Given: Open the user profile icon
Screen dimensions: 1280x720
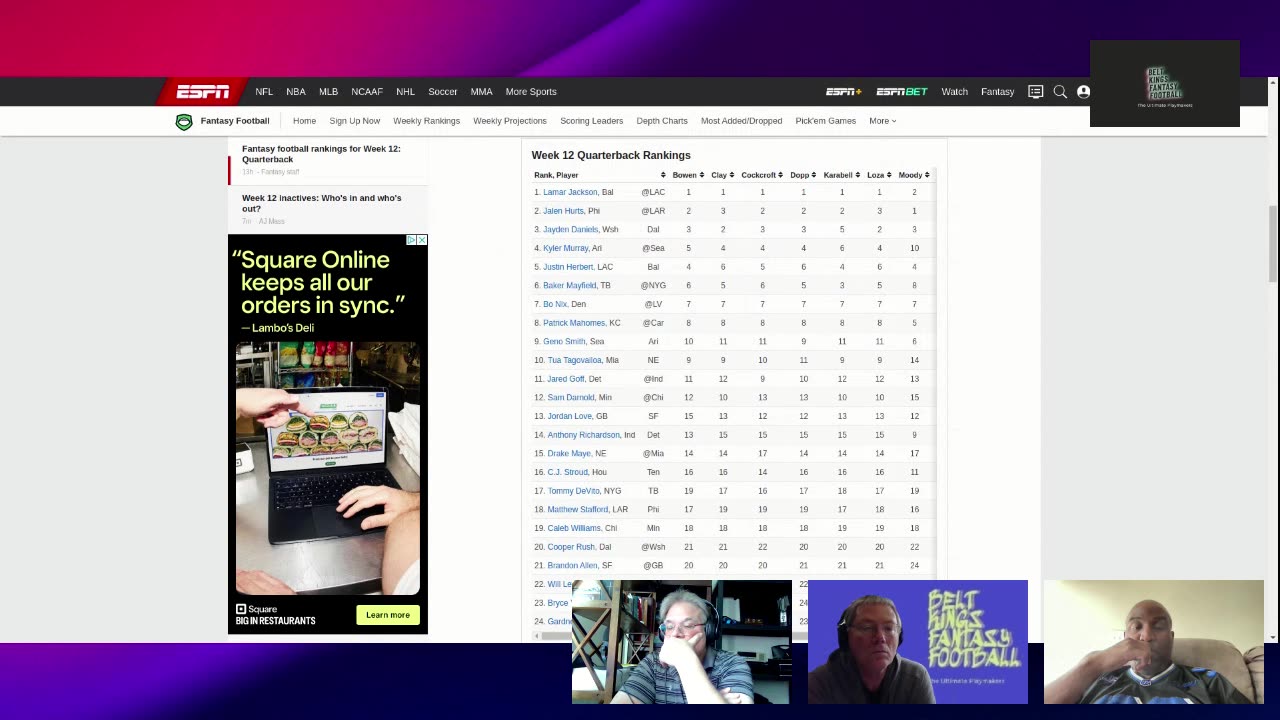Looking at the screenshot, I should pos(1083,92).
